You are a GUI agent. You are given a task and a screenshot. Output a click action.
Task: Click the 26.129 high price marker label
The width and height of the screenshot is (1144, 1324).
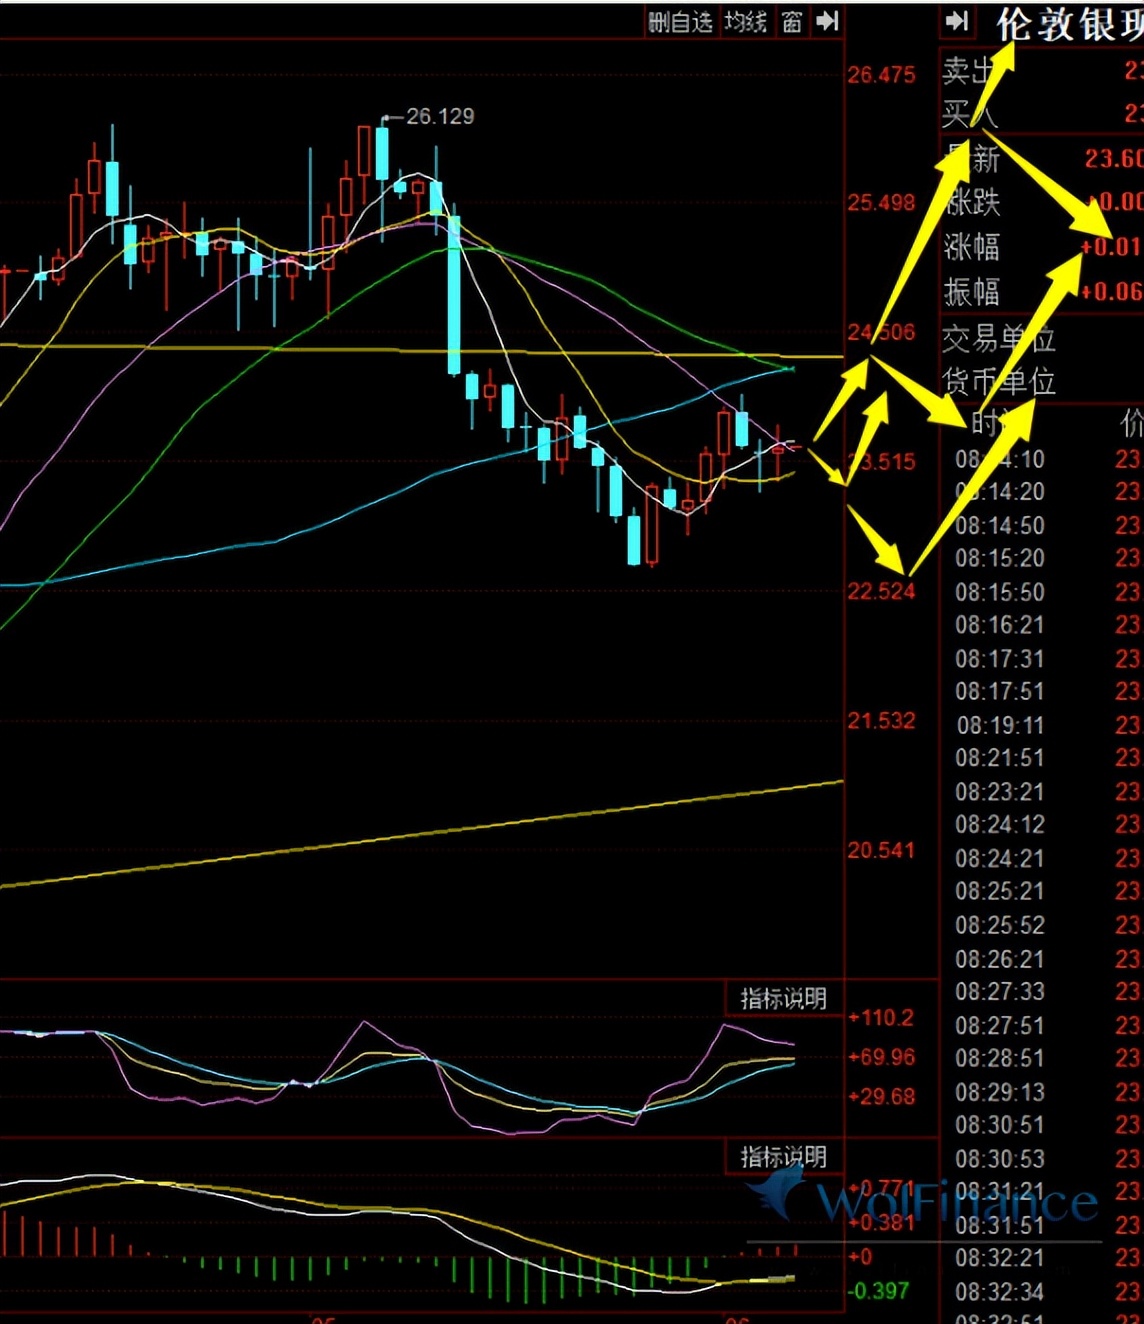(440, 116)
